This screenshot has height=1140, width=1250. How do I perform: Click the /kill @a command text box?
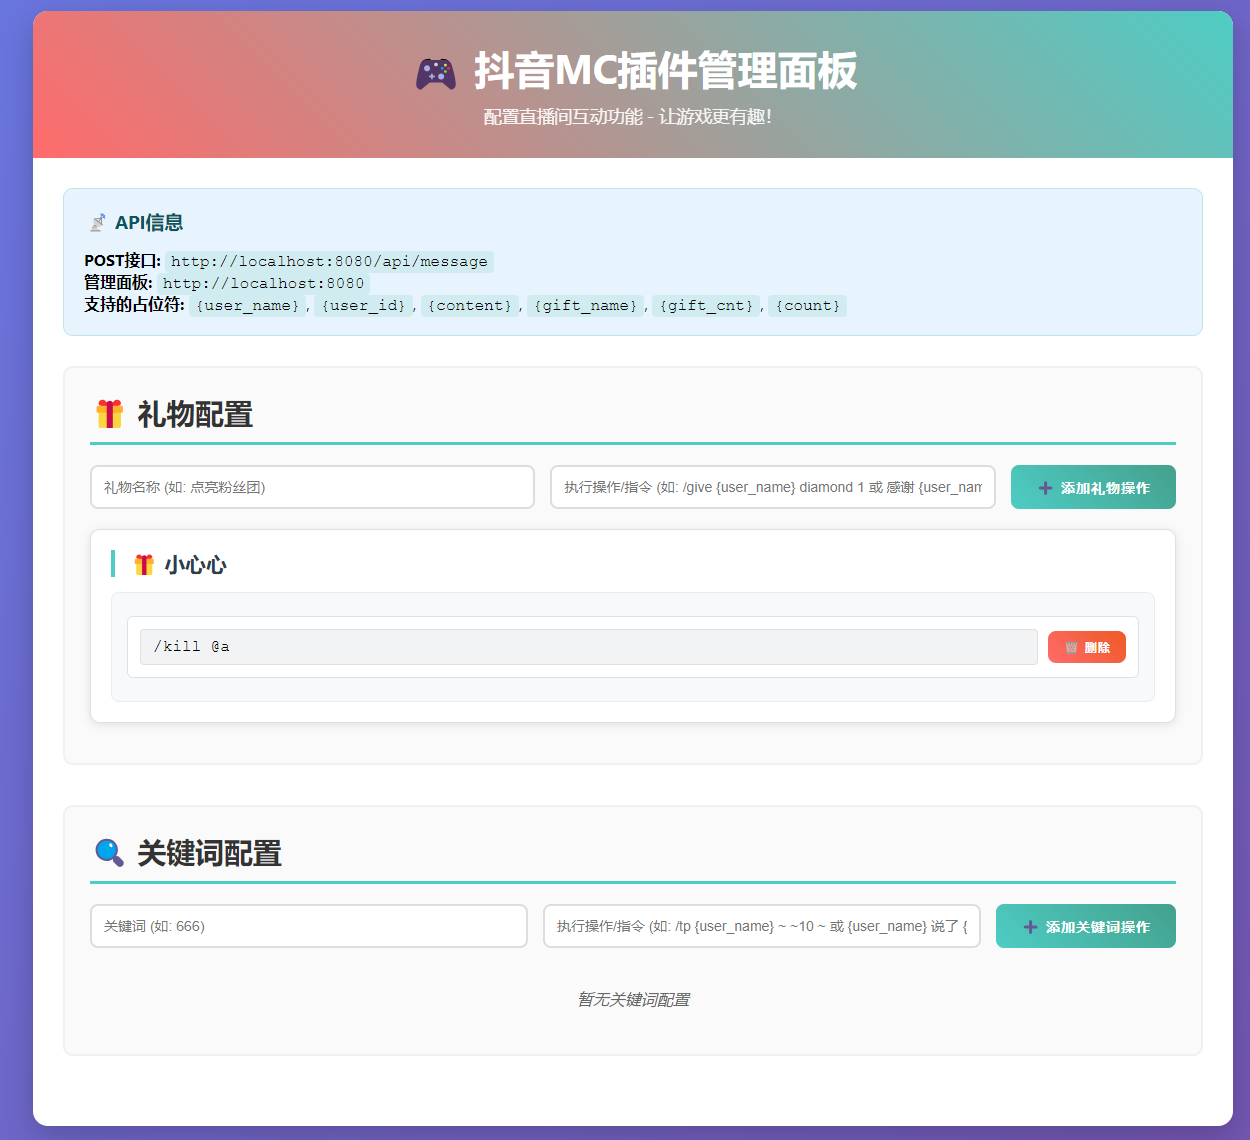point(589,647)
